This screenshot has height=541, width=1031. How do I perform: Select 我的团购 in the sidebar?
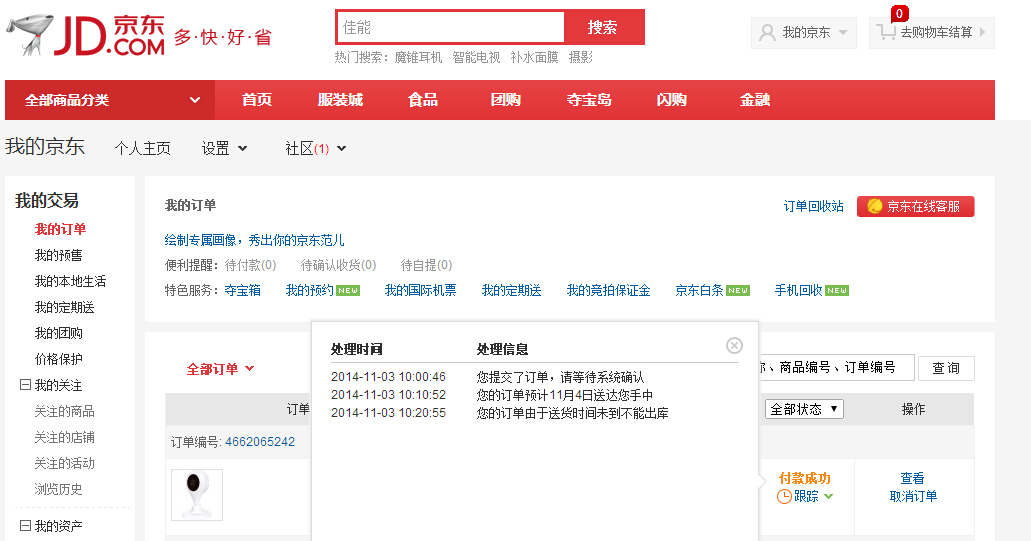[59, 333]
